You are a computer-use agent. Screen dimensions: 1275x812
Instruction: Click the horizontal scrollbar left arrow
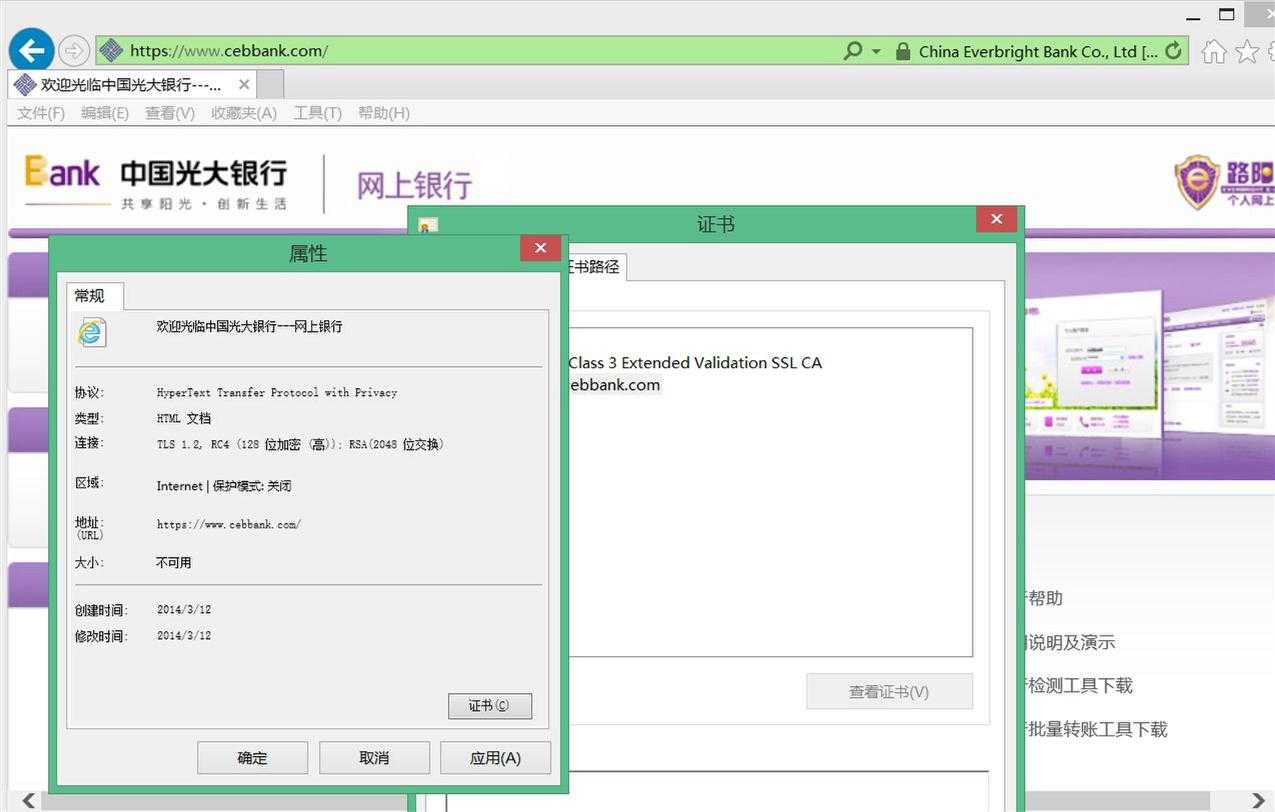click(29, 801)
